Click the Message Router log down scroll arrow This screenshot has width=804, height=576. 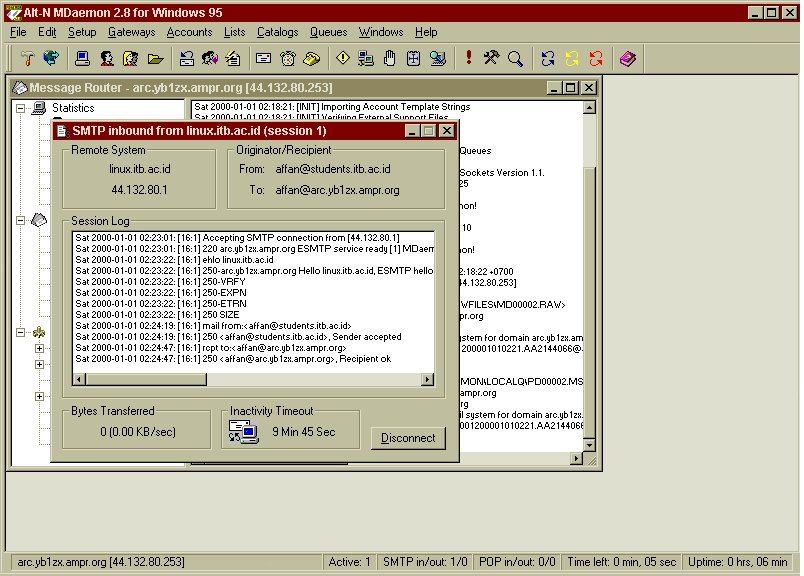589,445
